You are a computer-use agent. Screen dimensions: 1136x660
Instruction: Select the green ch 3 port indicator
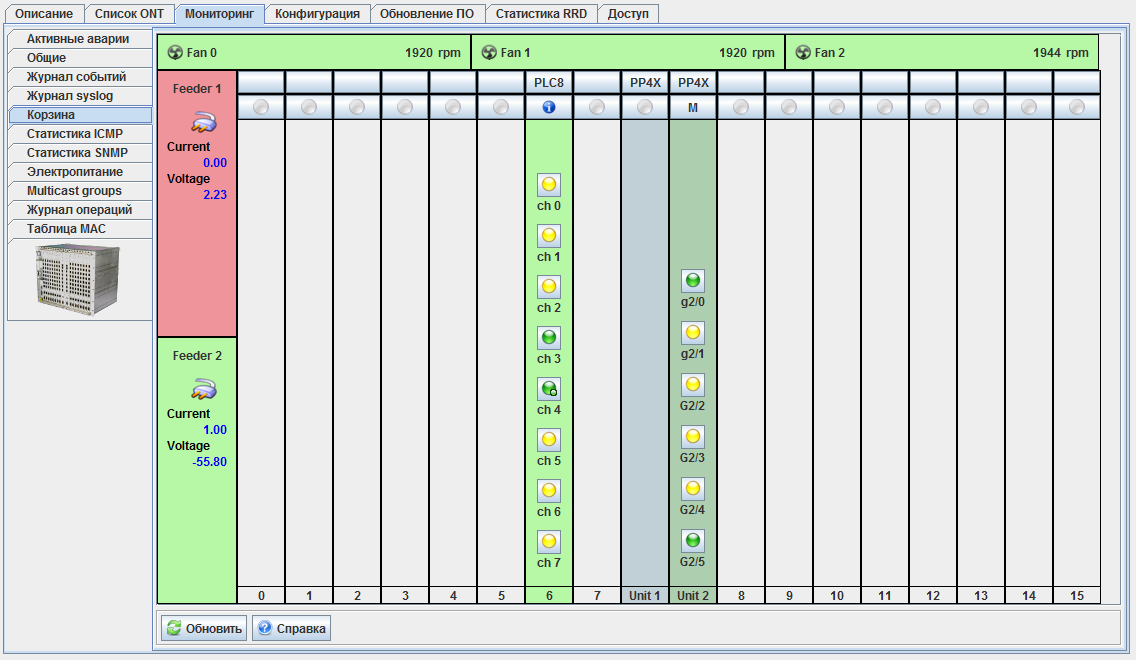(548, 338)
